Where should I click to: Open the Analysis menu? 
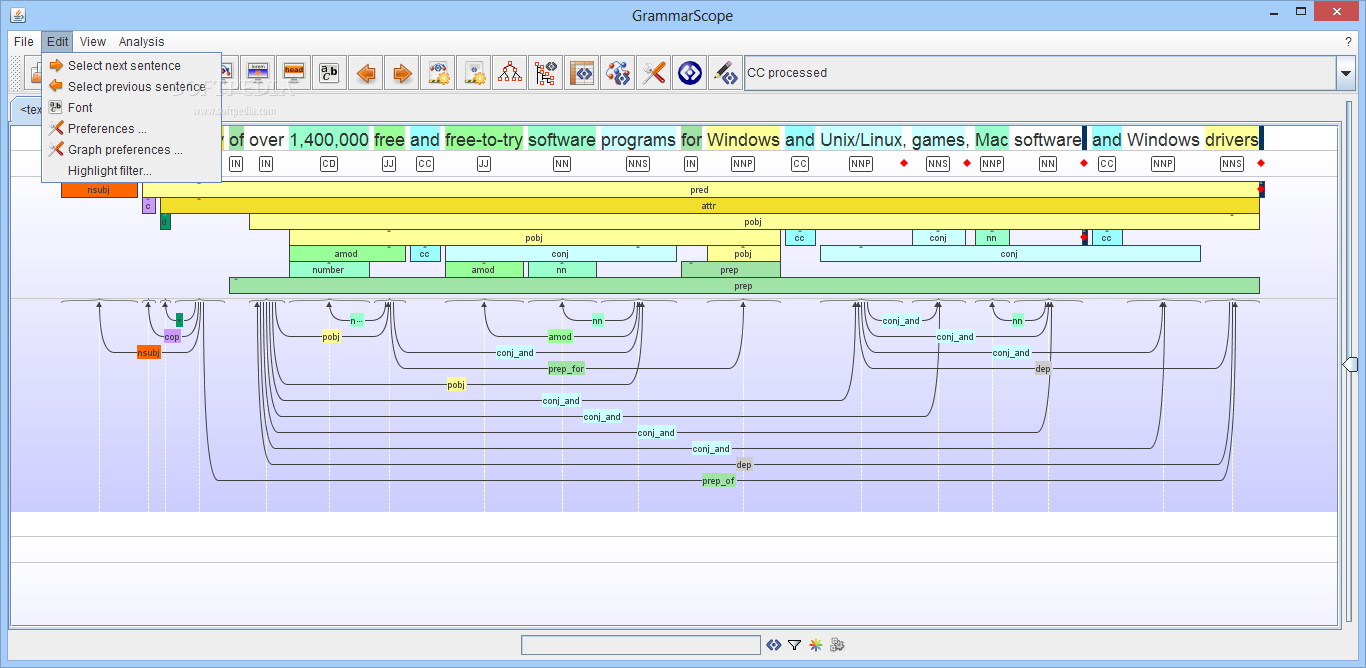[x=141, y=41]
